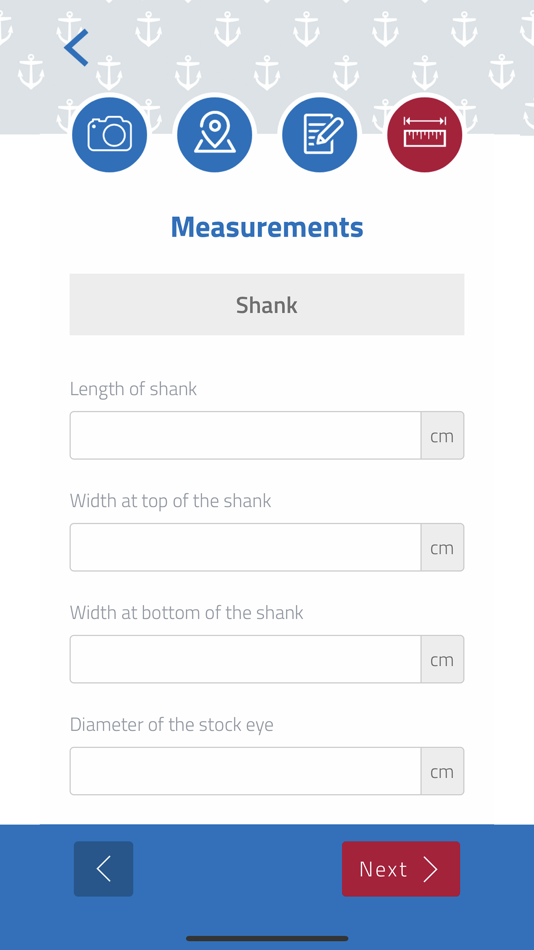Select the Width at bottom of the shank input
This screenshot has height=950, width=534.
tap(245, 659)
